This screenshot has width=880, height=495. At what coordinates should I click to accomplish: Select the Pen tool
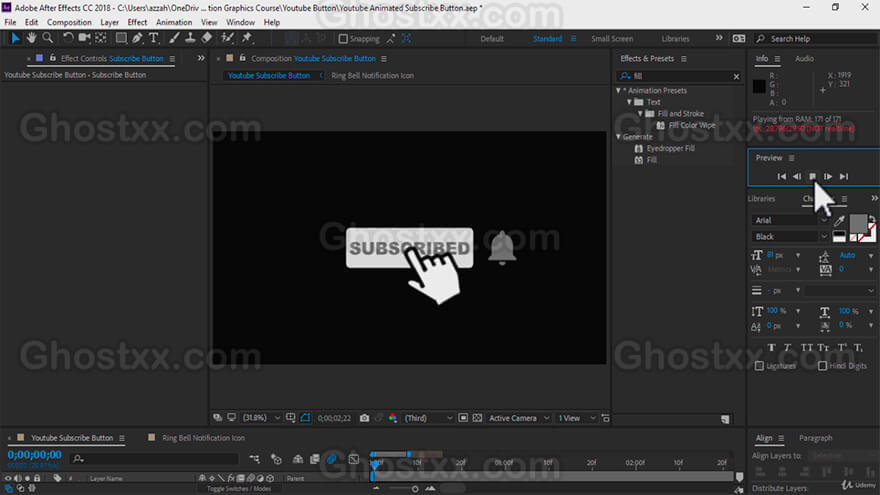tap(137, 38)
